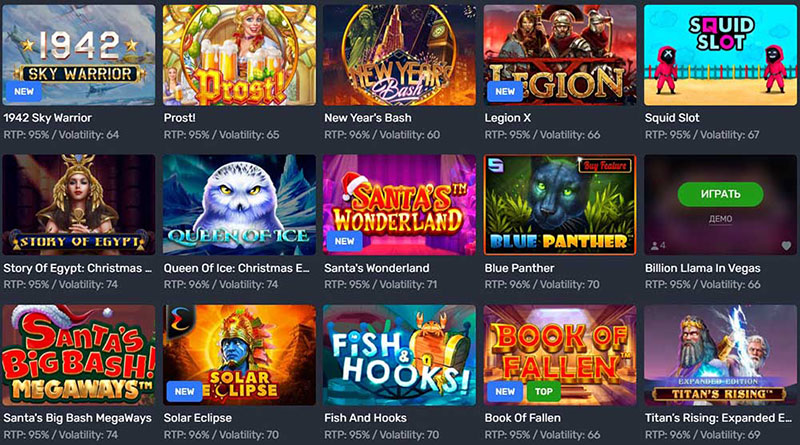Click the NEW badge on Santa's Wonderland
This screenshot has width=800, height=445.
point(344,241)
